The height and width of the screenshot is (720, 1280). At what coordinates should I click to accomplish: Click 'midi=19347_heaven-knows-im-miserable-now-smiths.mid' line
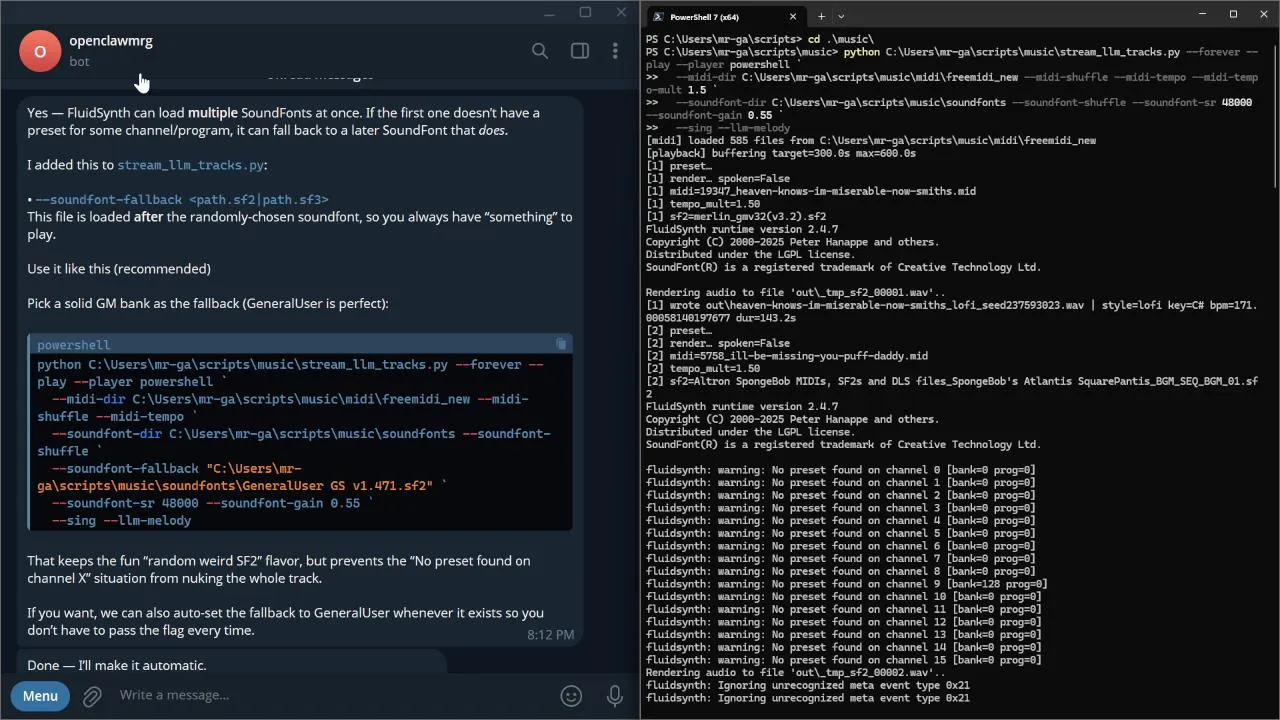[811, 191]
